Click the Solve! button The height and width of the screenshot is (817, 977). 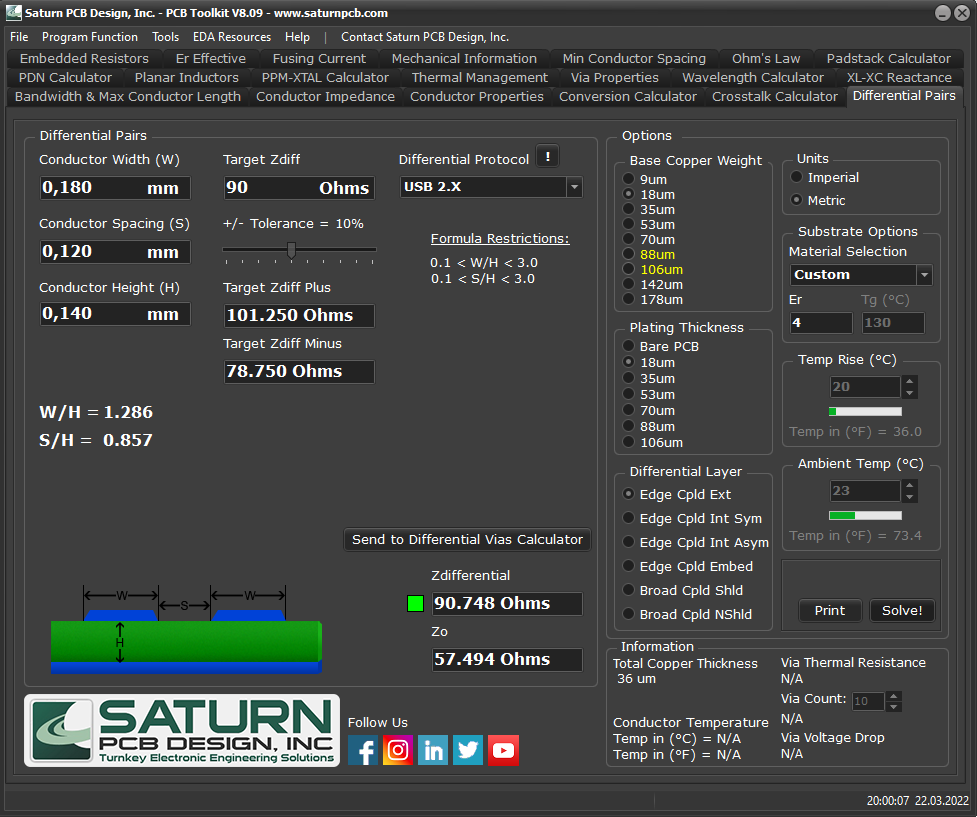[902, 611]
